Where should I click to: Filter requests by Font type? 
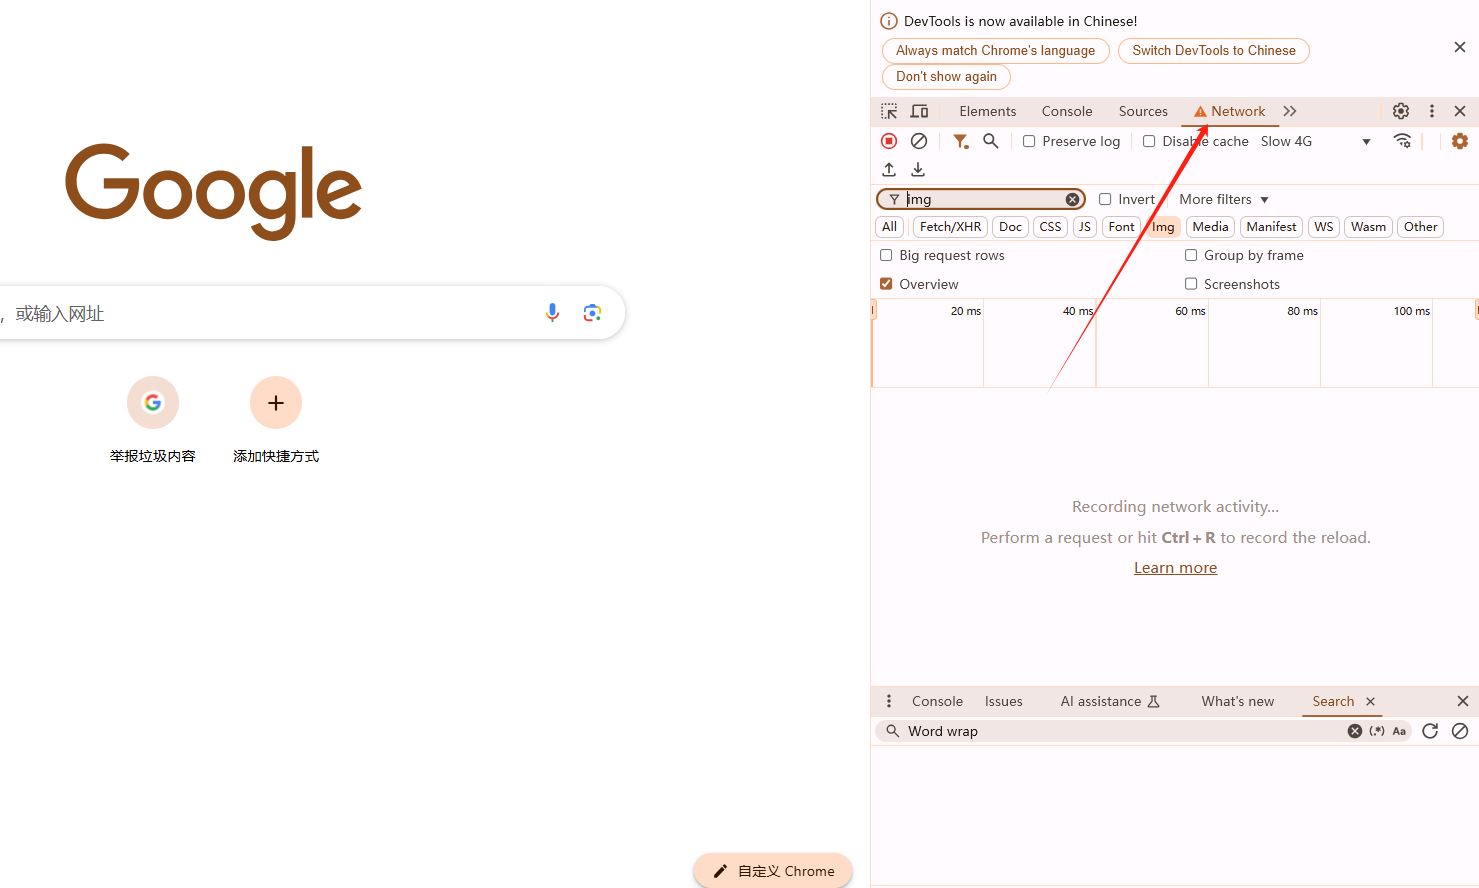click(x=1121, y=227)
